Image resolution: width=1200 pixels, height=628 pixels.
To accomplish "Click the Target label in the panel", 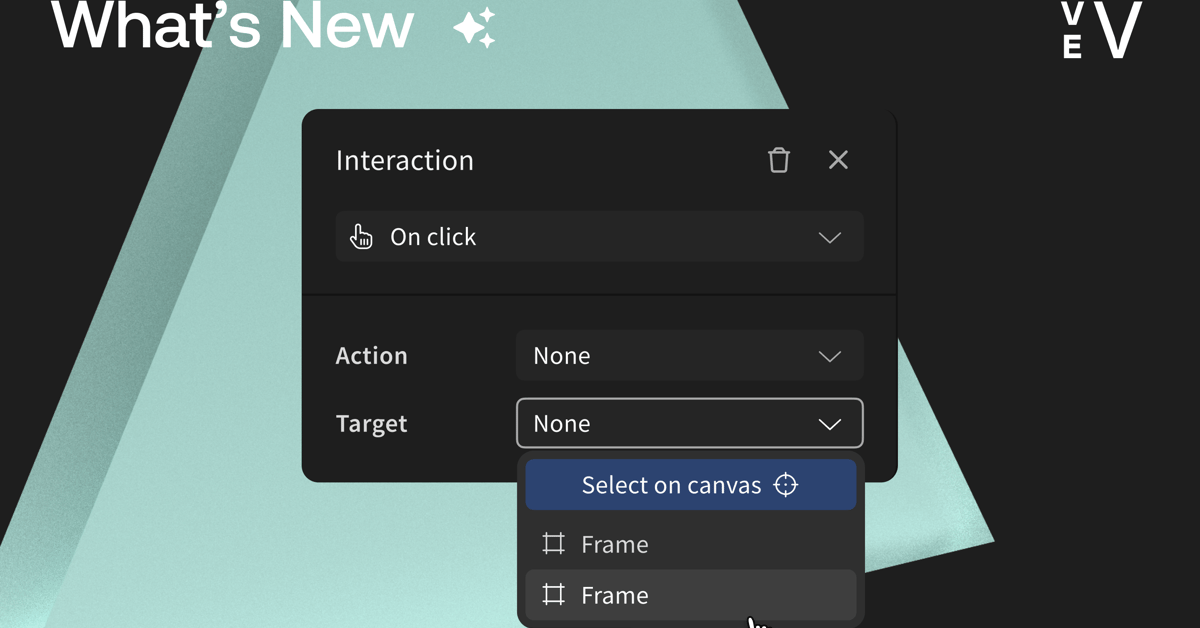I will [x=371, y=423].
